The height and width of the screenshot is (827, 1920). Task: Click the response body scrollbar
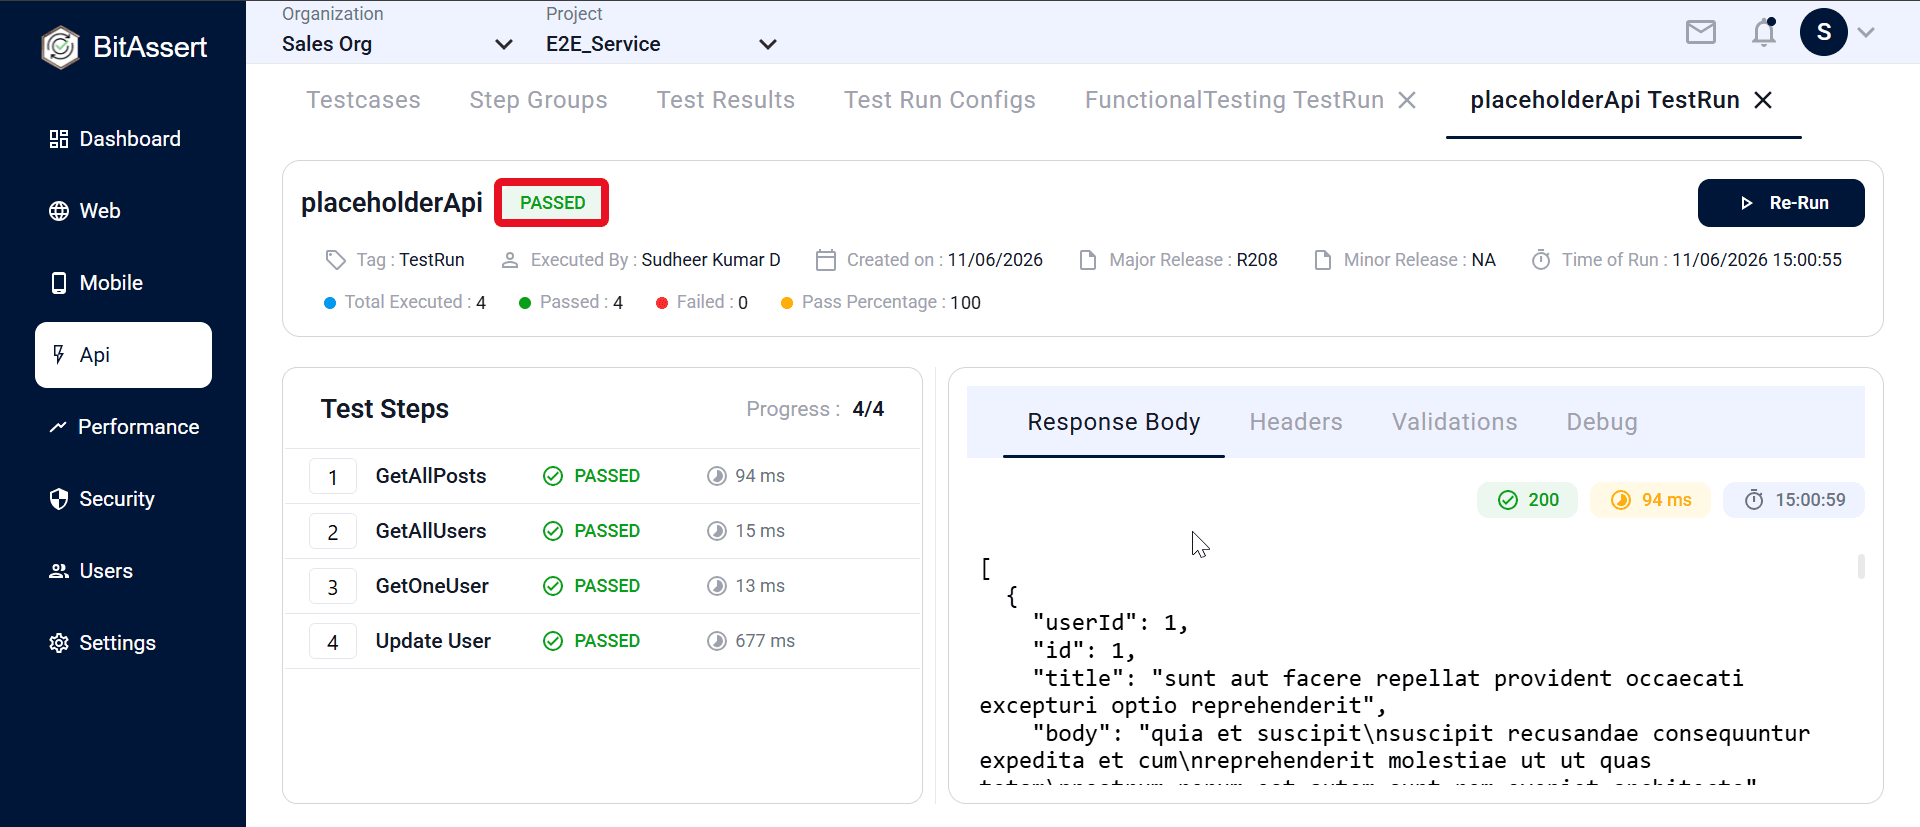[1861, 567]
